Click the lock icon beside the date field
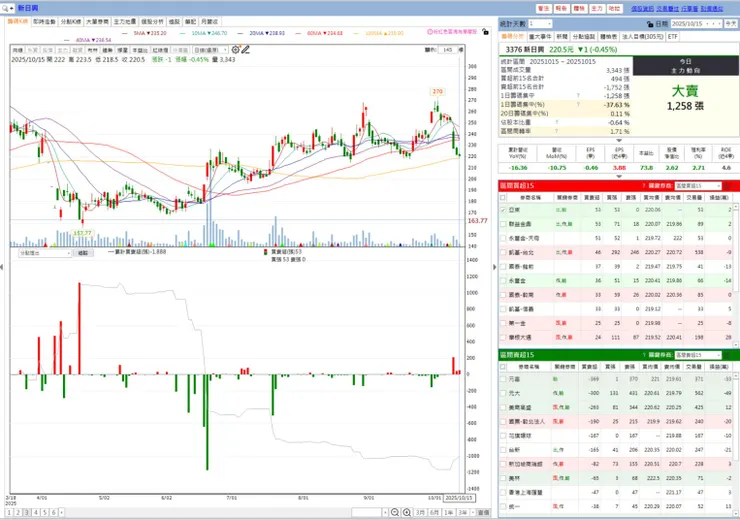This screenshot has width=740, height=520. (x=649, y=24)
